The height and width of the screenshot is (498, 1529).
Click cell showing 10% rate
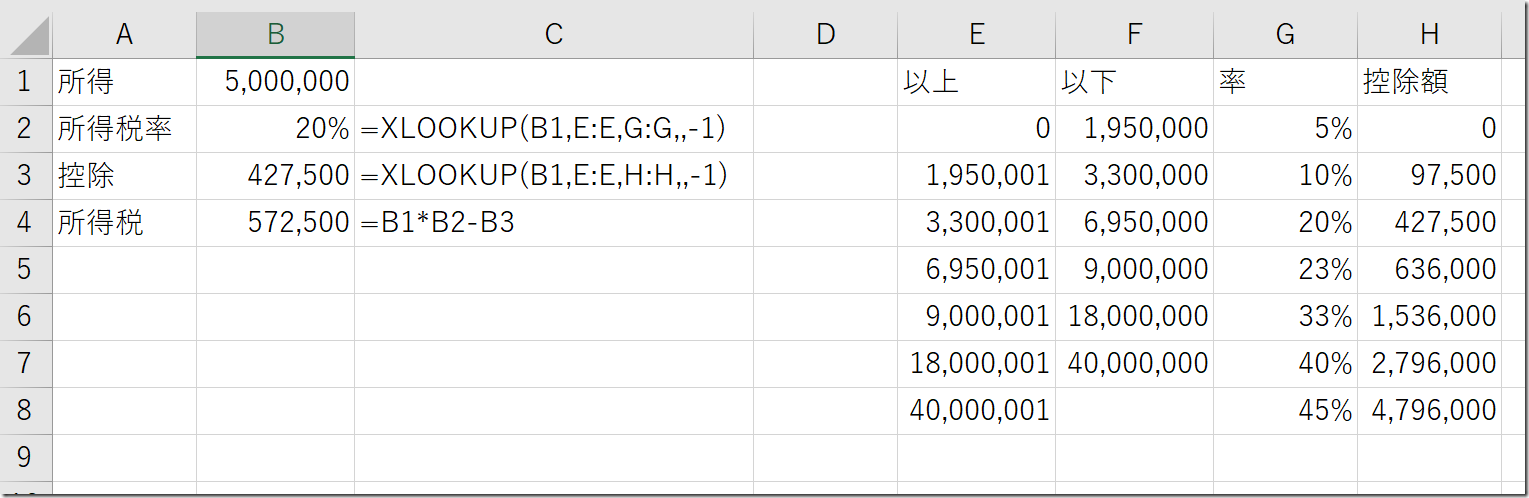click(x=1285, y=176)
